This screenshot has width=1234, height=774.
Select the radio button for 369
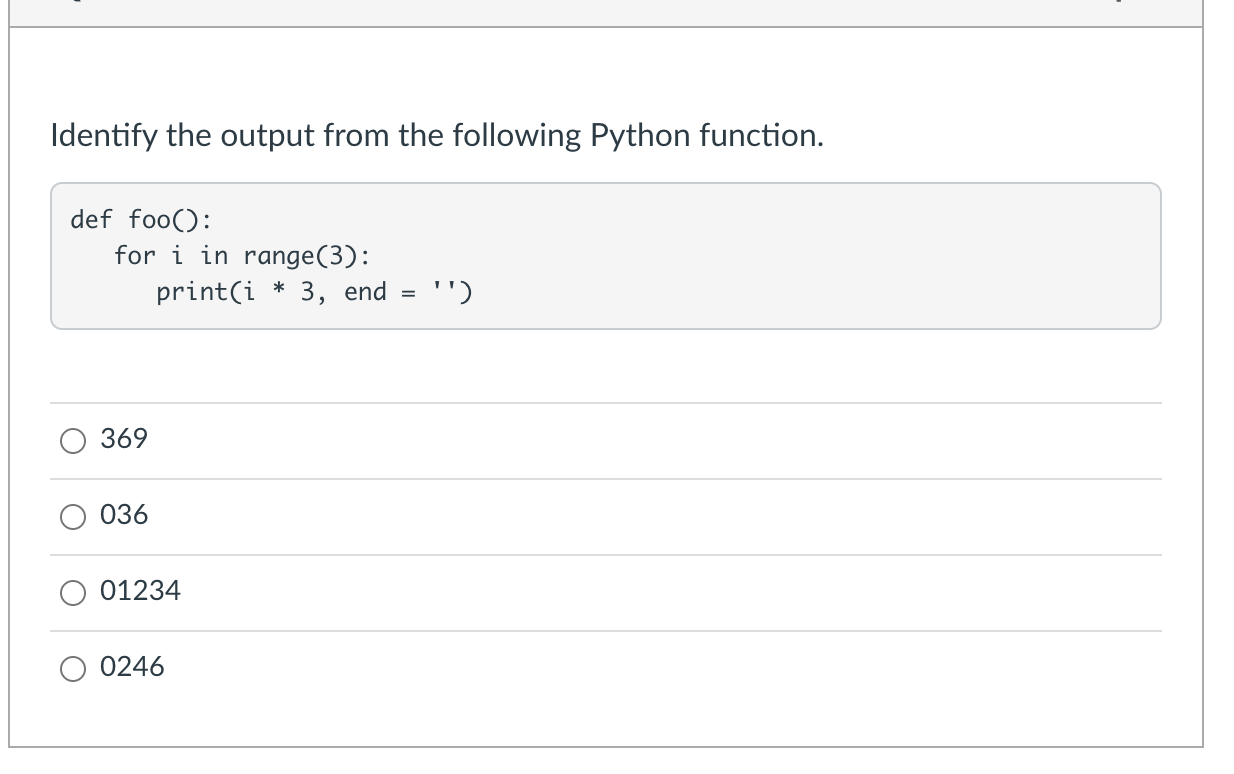[73, 441]
